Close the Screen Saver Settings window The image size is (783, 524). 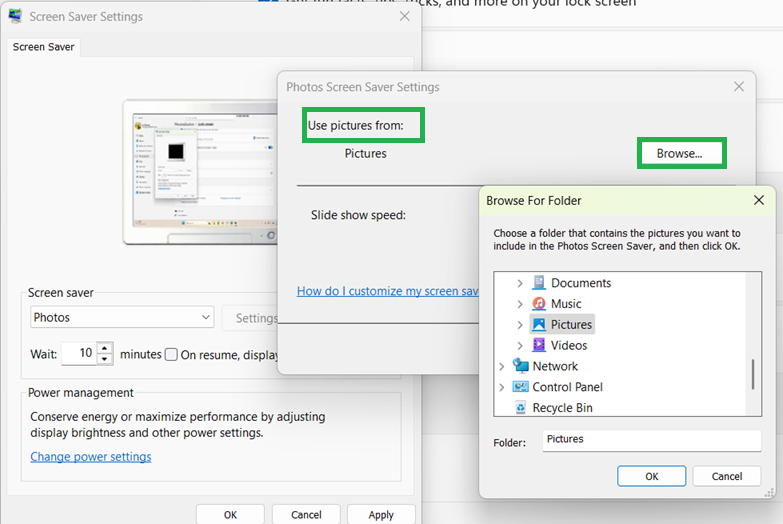click(404, 16)
